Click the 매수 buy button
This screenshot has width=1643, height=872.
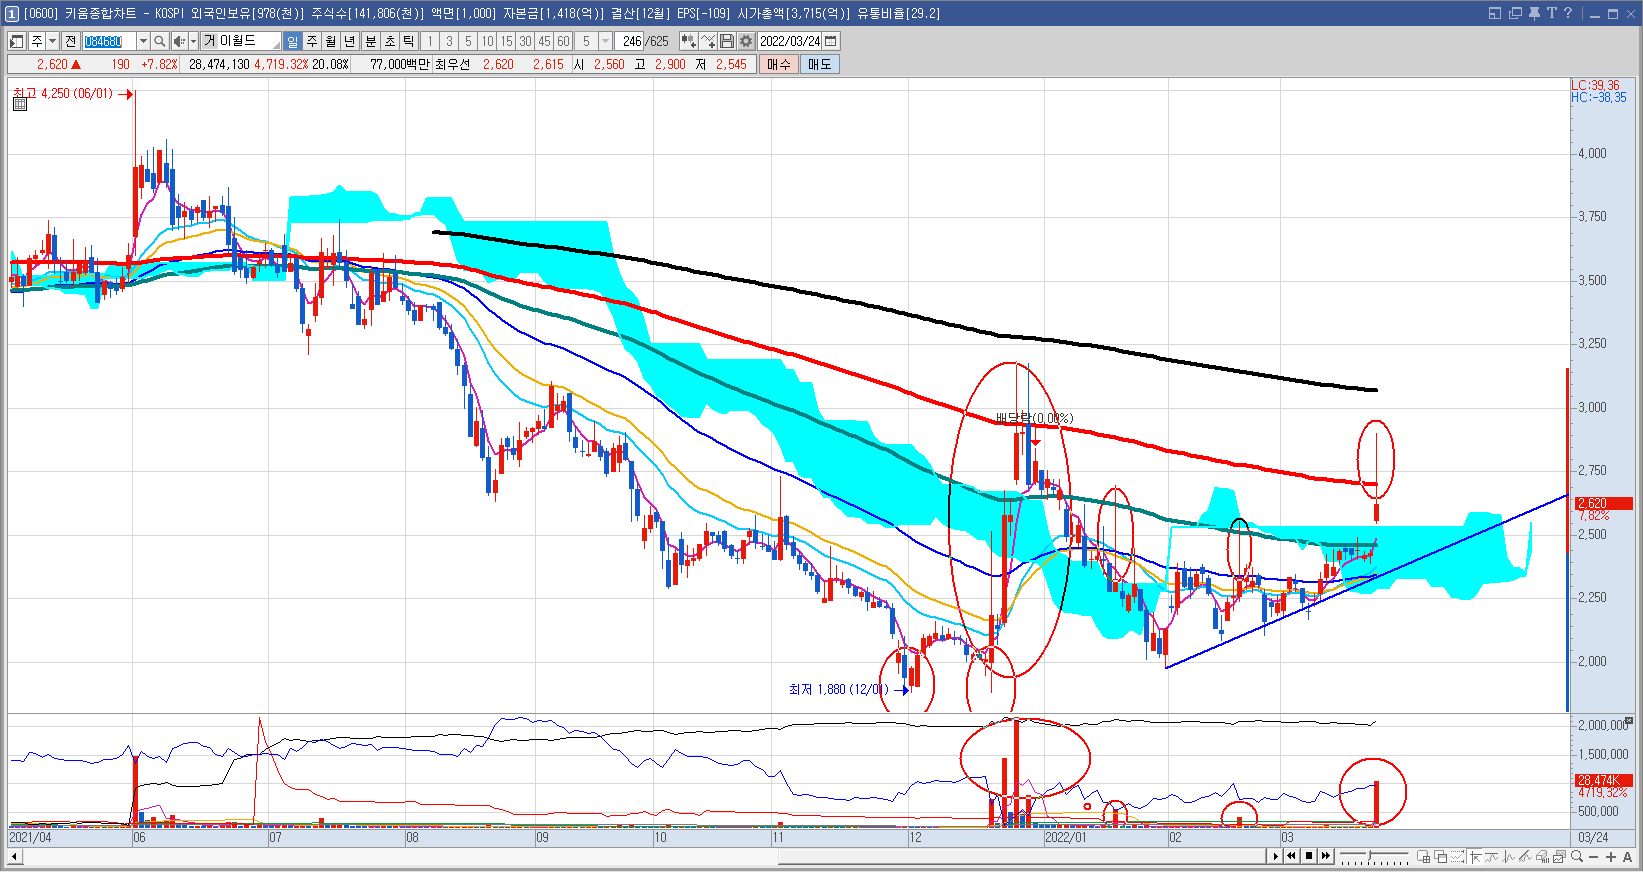pos(779,64)
